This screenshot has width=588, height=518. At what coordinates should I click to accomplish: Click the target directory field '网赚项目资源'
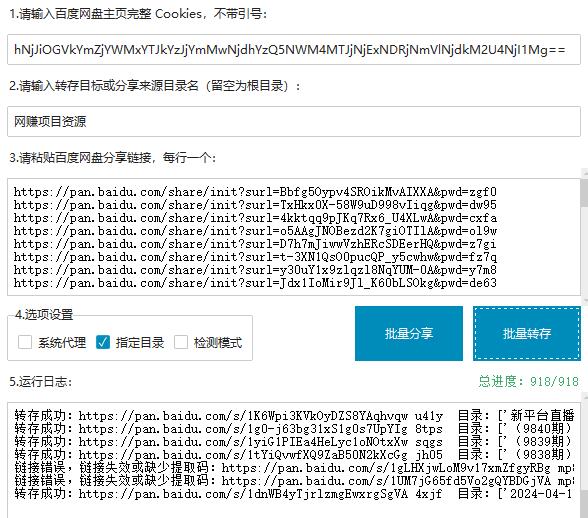pos(294,122)
